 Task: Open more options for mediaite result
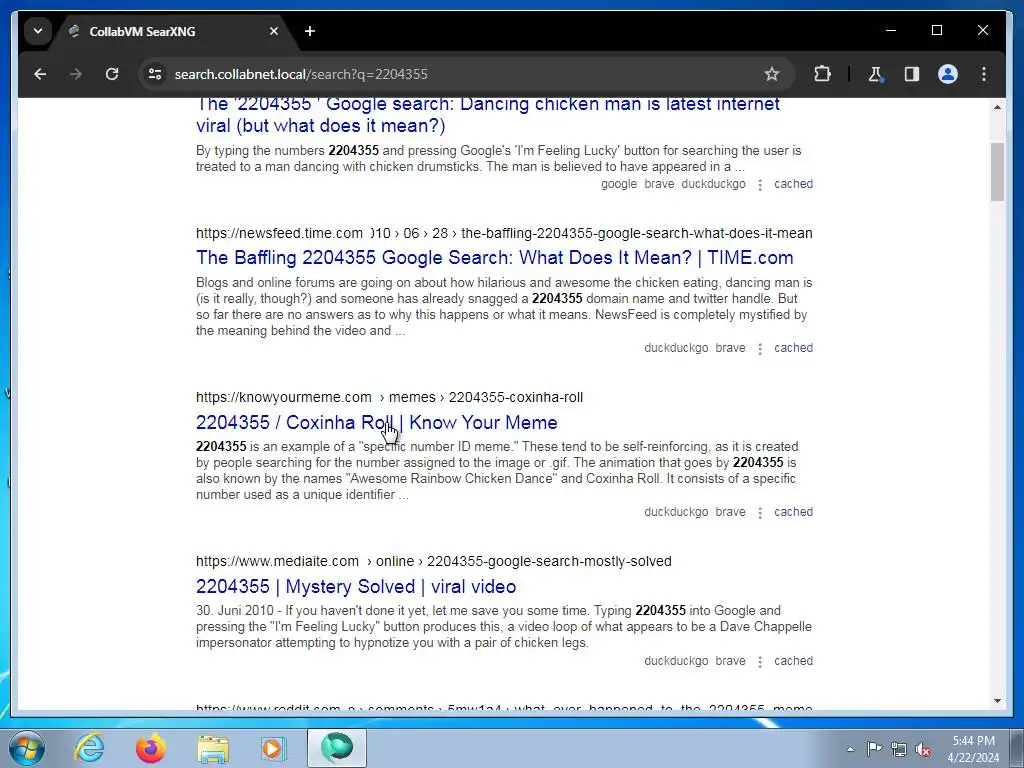[x=760, y=662]
